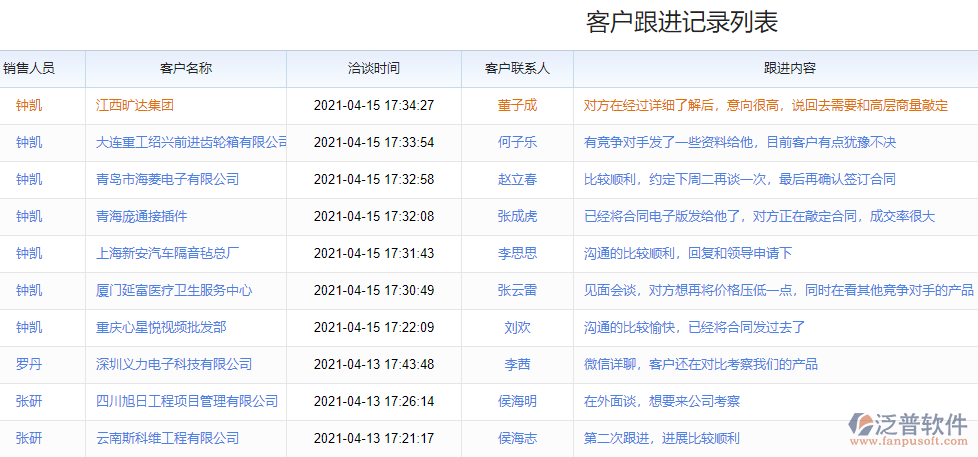Image resolution: width=978 pixels, height=457 pixels.
Task: Open customer 上海新安汽车隔音毡总厂
Action: point(167,253)
